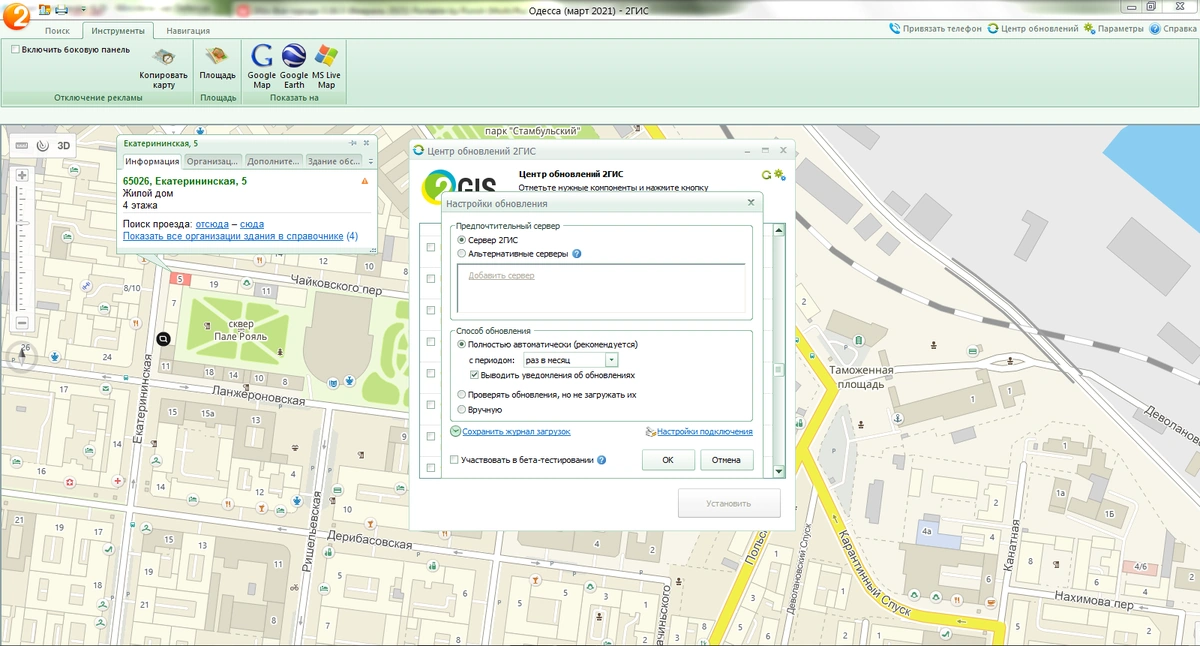The width and height of the screenshot is (1200, 646).
Task: Click Отмена to cancel update settings
Action: click(x=727, y=460)
